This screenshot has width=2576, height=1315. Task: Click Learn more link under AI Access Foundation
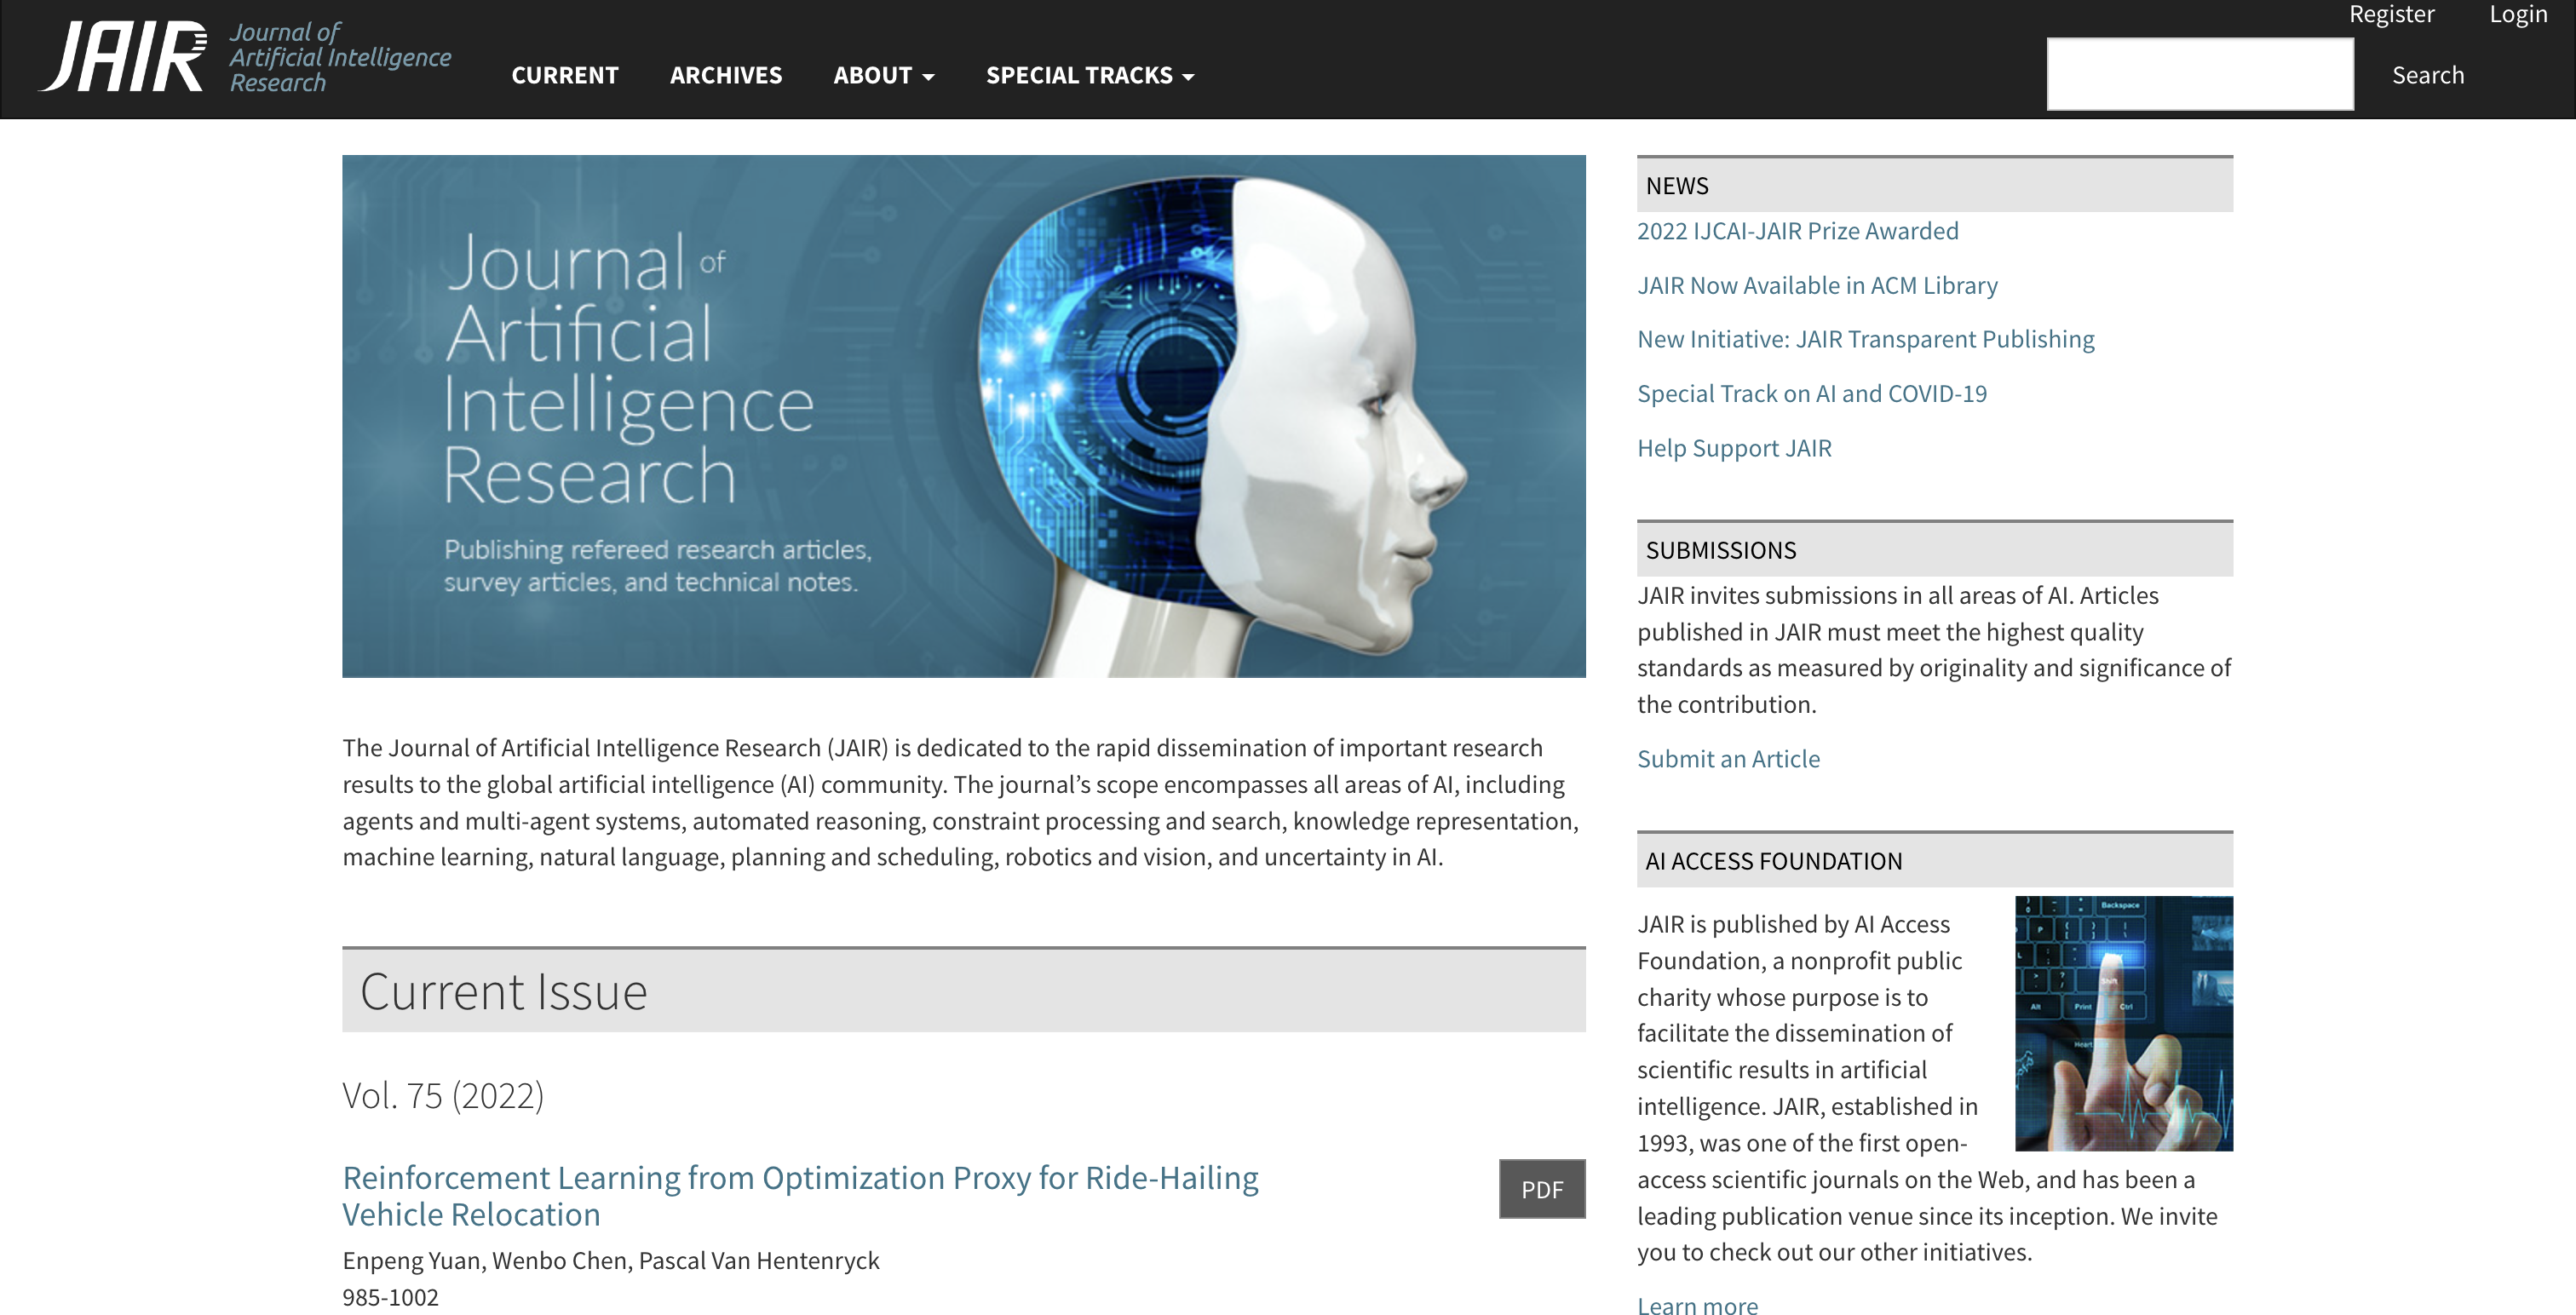click(1697, 1304)
